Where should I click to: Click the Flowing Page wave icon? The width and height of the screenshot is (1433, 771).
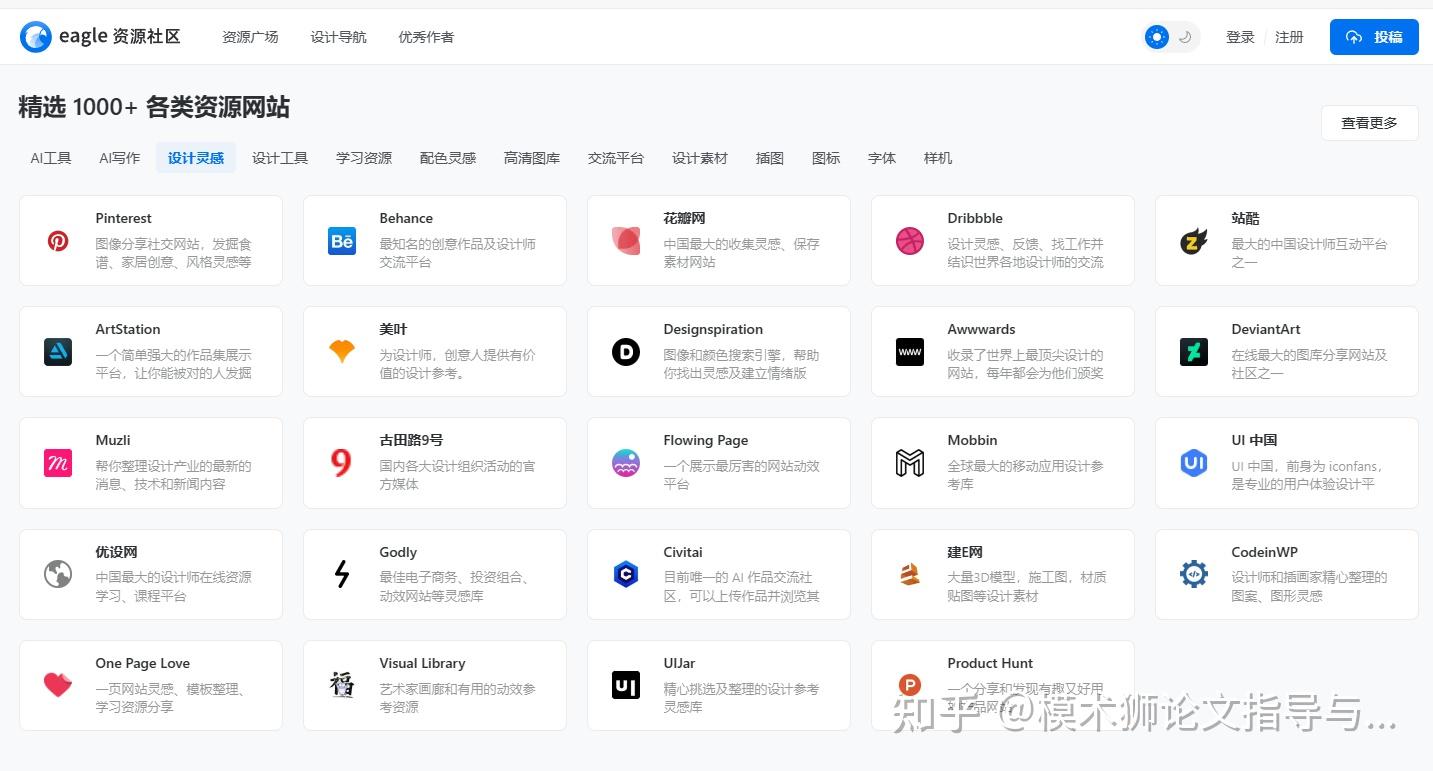626,463
